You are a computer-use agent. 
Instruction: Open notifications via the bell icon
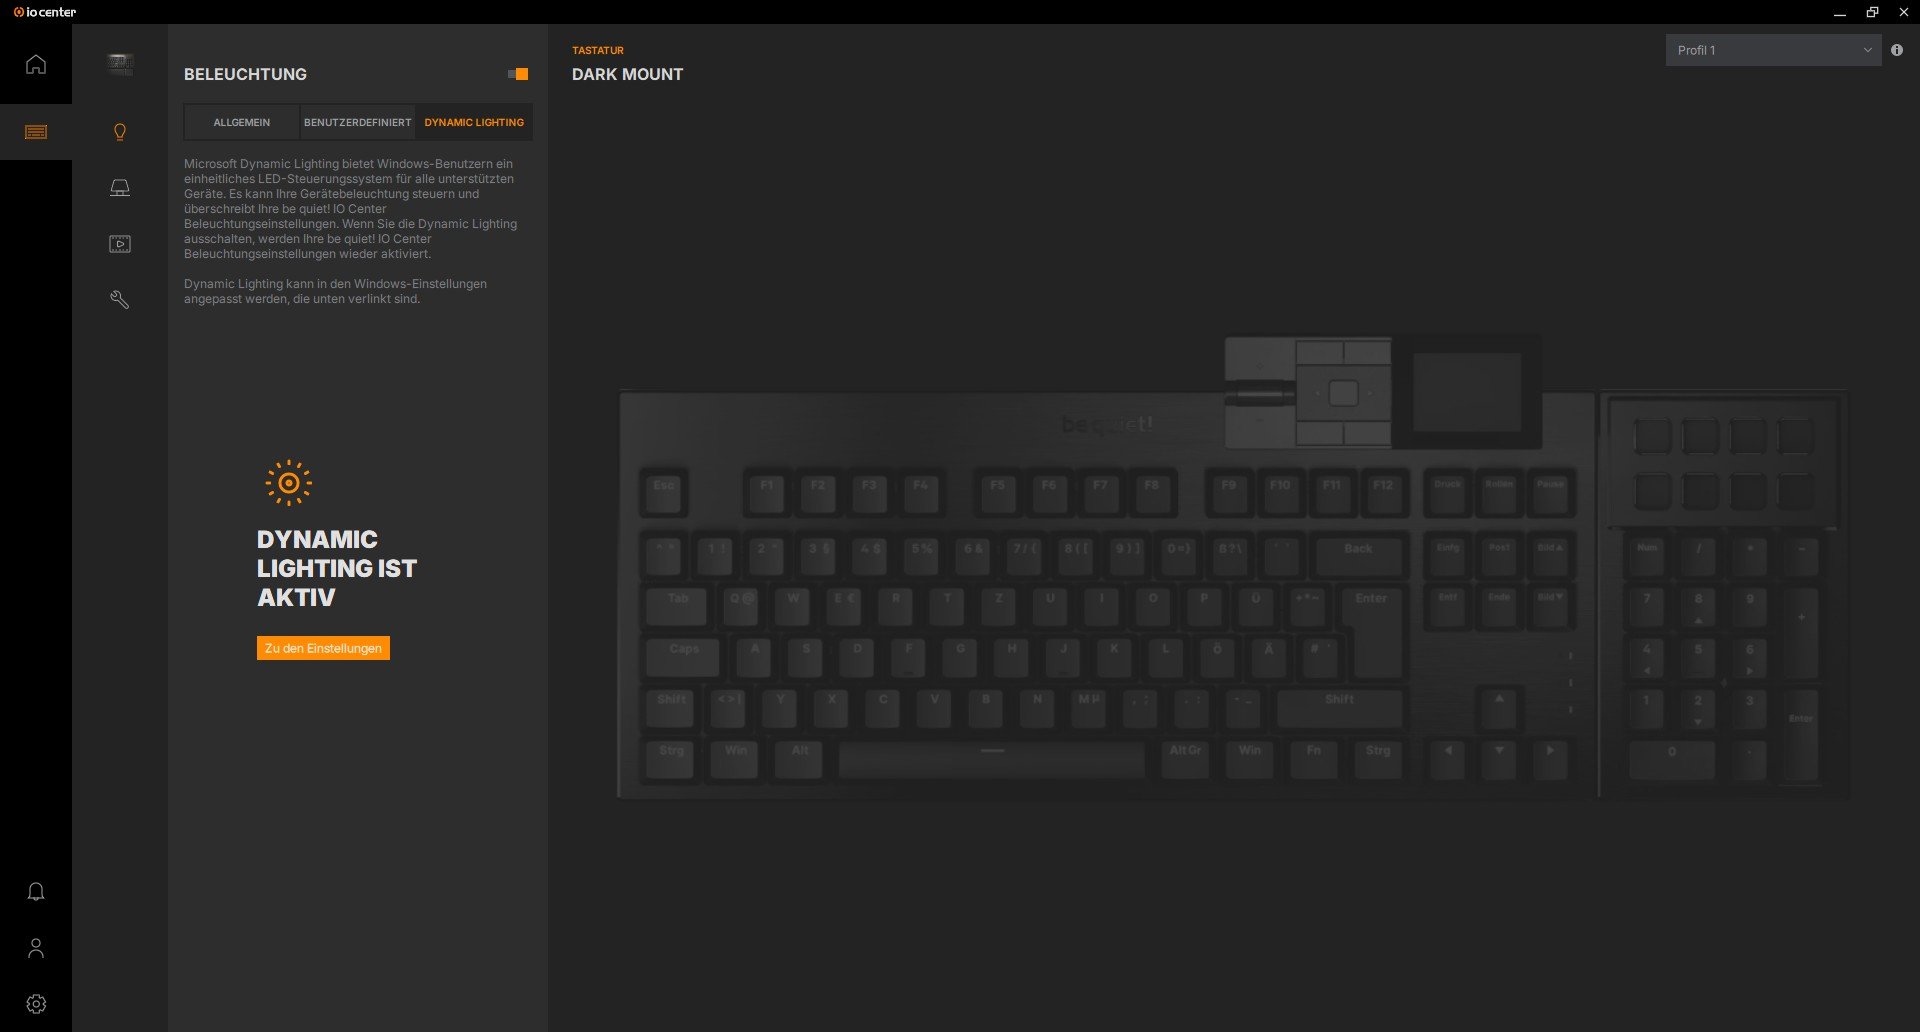pos(36,891)
